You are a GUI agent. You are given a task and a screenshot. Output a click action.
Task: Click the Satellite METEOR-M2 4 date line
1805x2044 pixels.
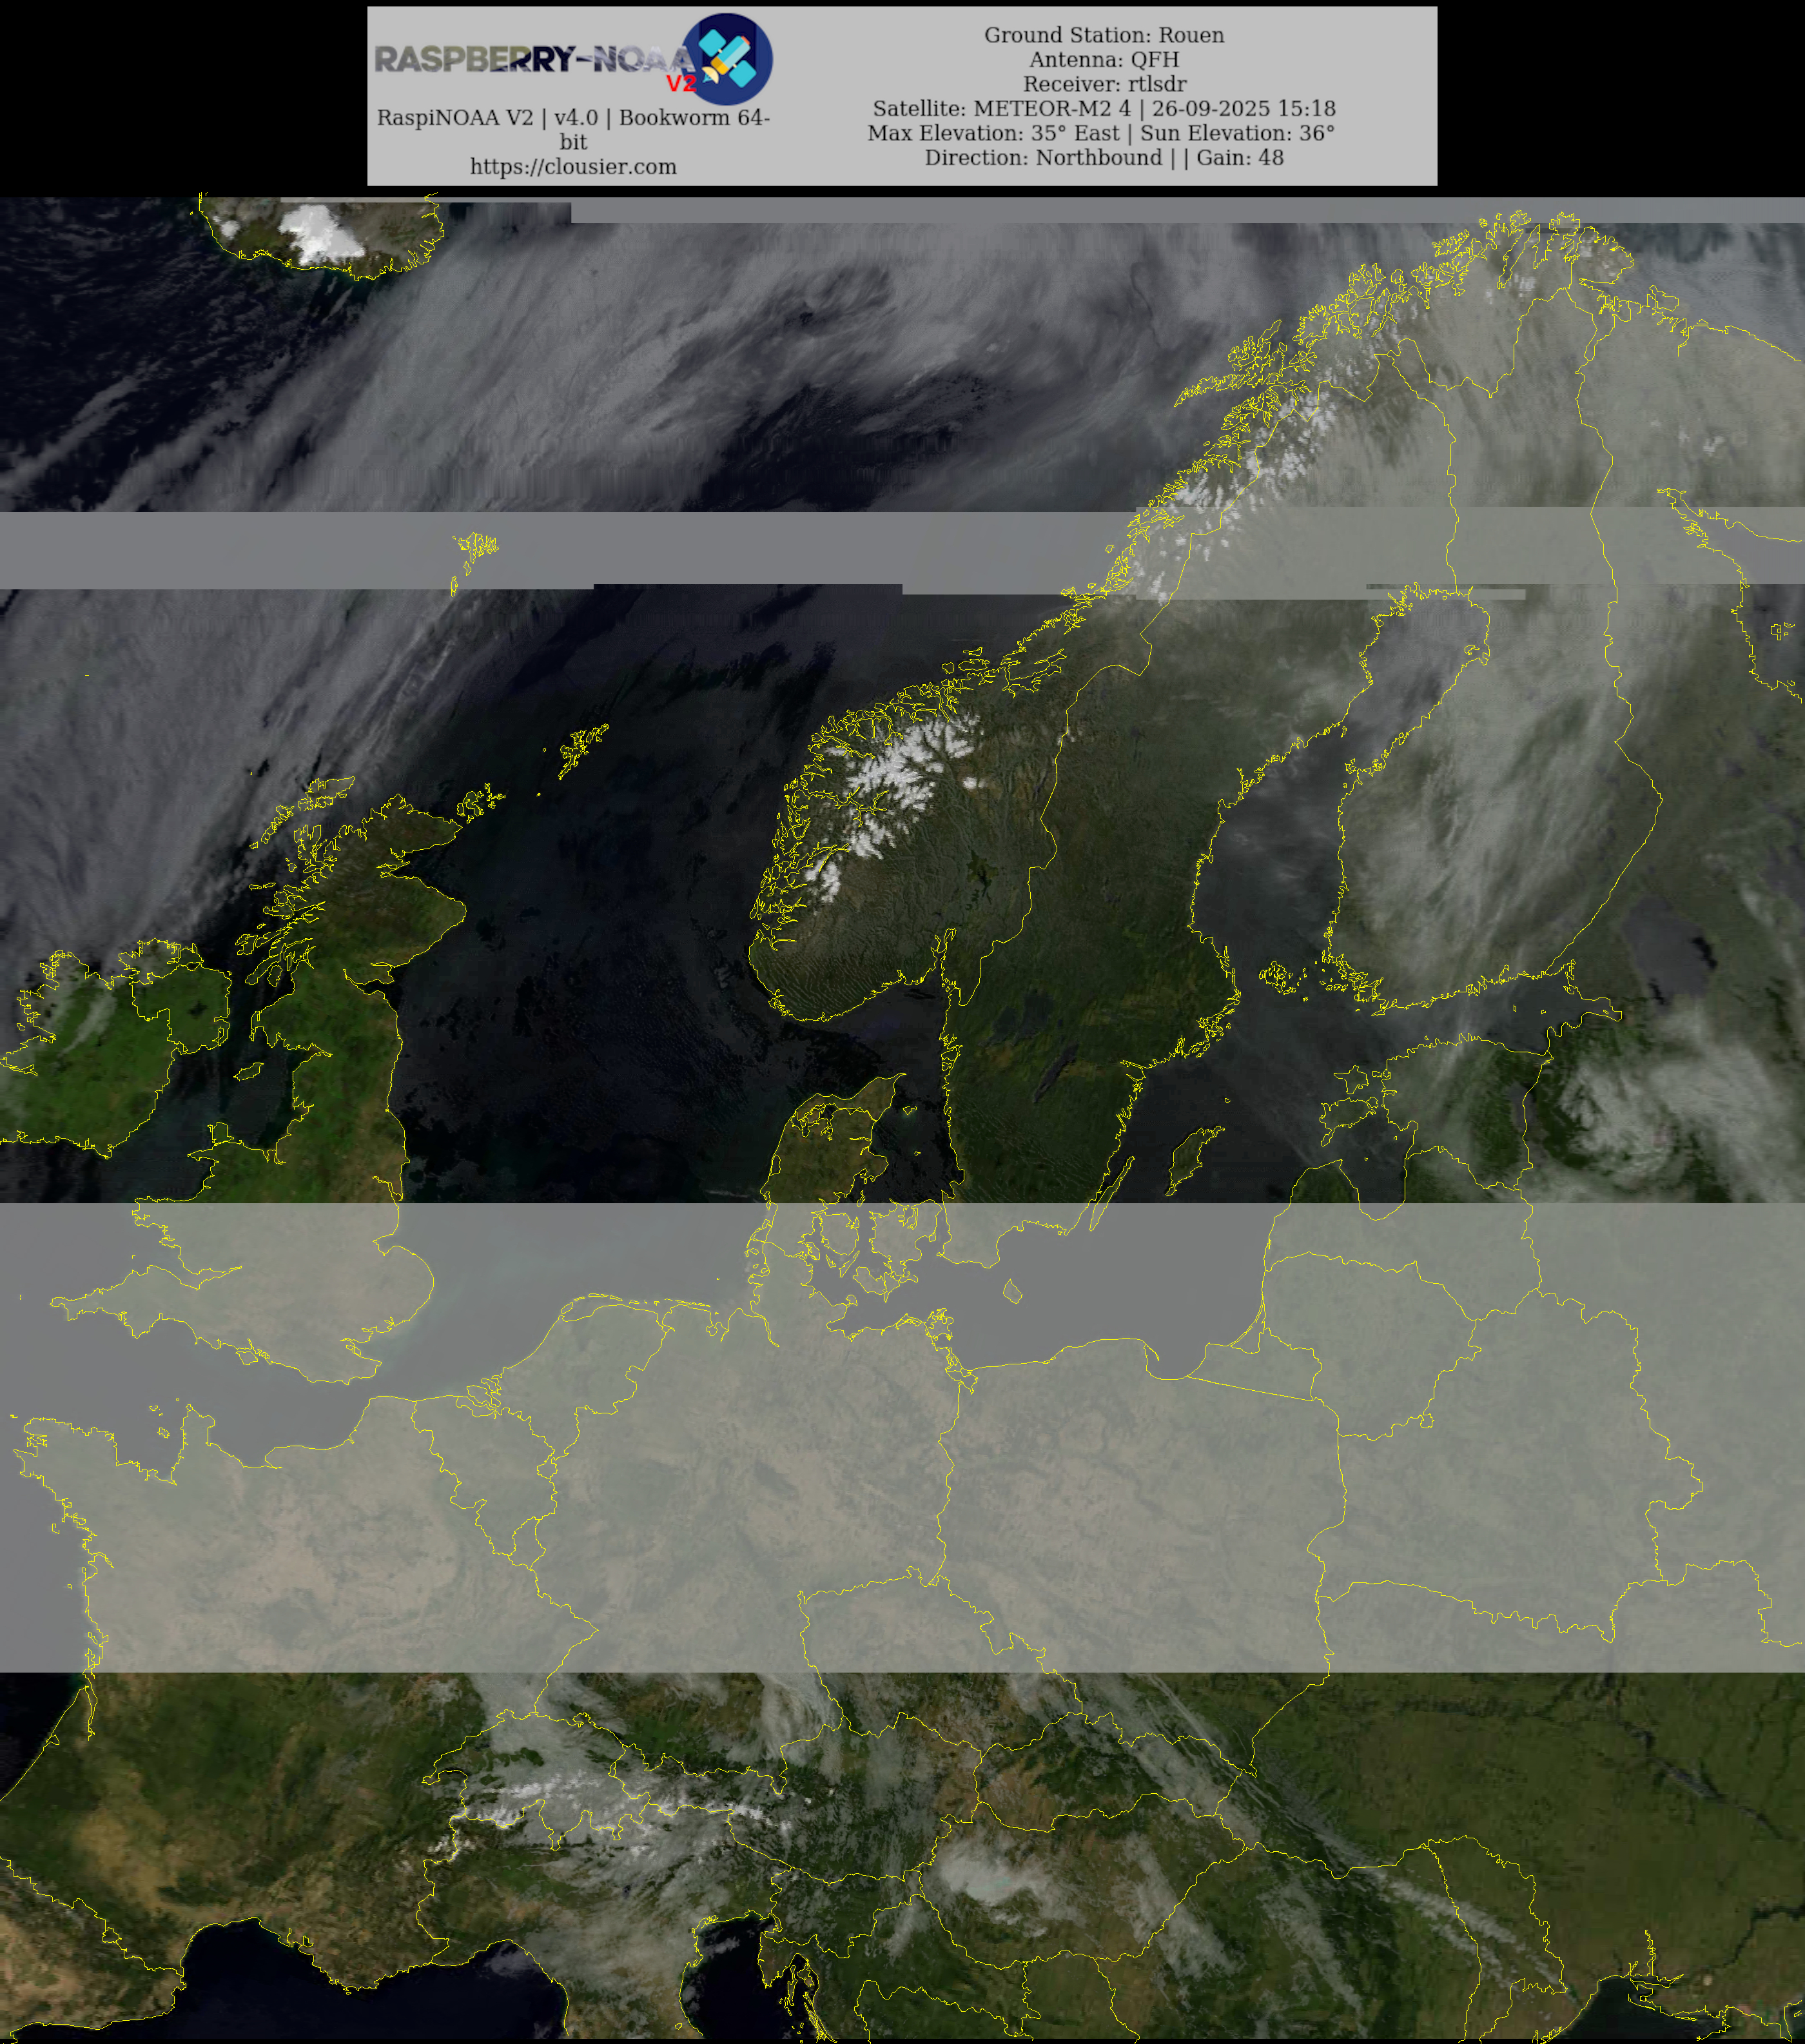tap(1104, 109)
